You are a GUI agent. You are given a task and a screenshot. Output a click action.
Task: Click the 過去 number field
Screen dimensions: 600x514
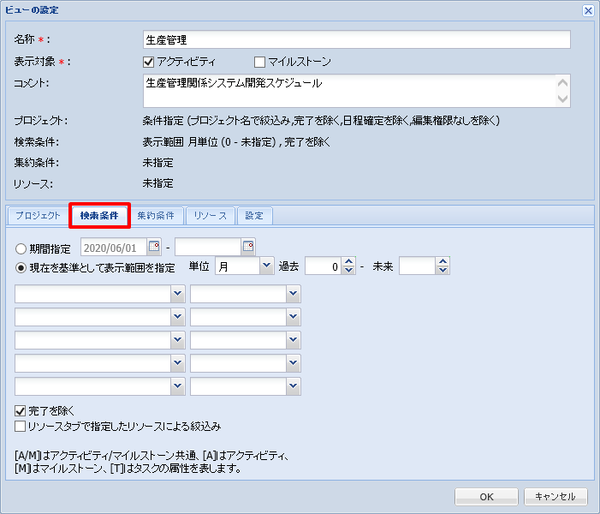[324, 266]
